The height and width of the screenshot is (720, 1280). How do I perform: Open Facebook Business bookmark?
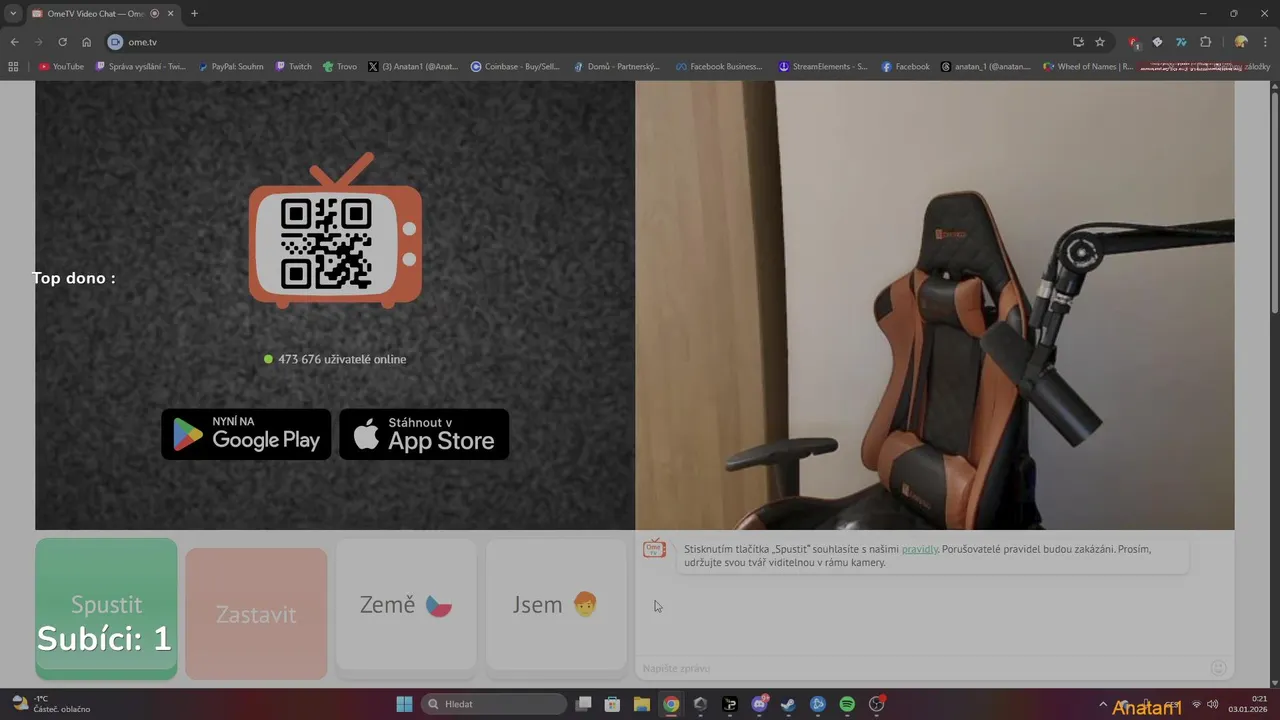pos(719,67)
